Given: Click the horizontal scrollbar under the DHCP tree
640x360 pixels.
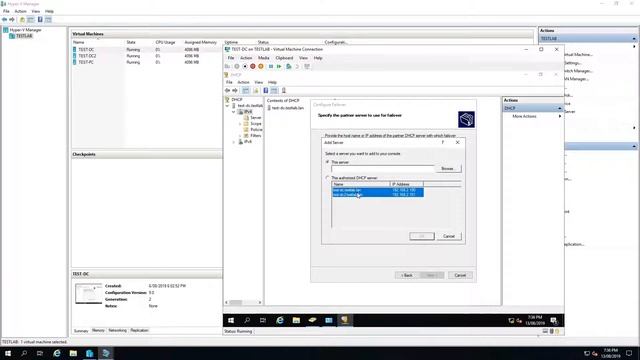Looking at the screenshot, I should [x=236, y=302].
